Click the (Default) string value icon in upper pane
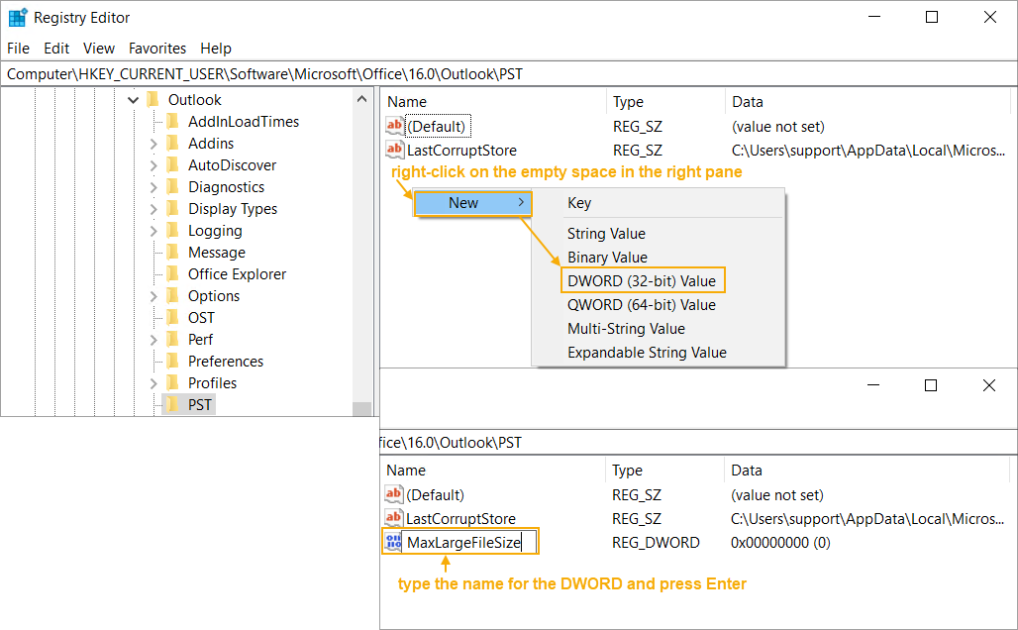Viewport: 1018px width, 630px height. tap(394, 125)
